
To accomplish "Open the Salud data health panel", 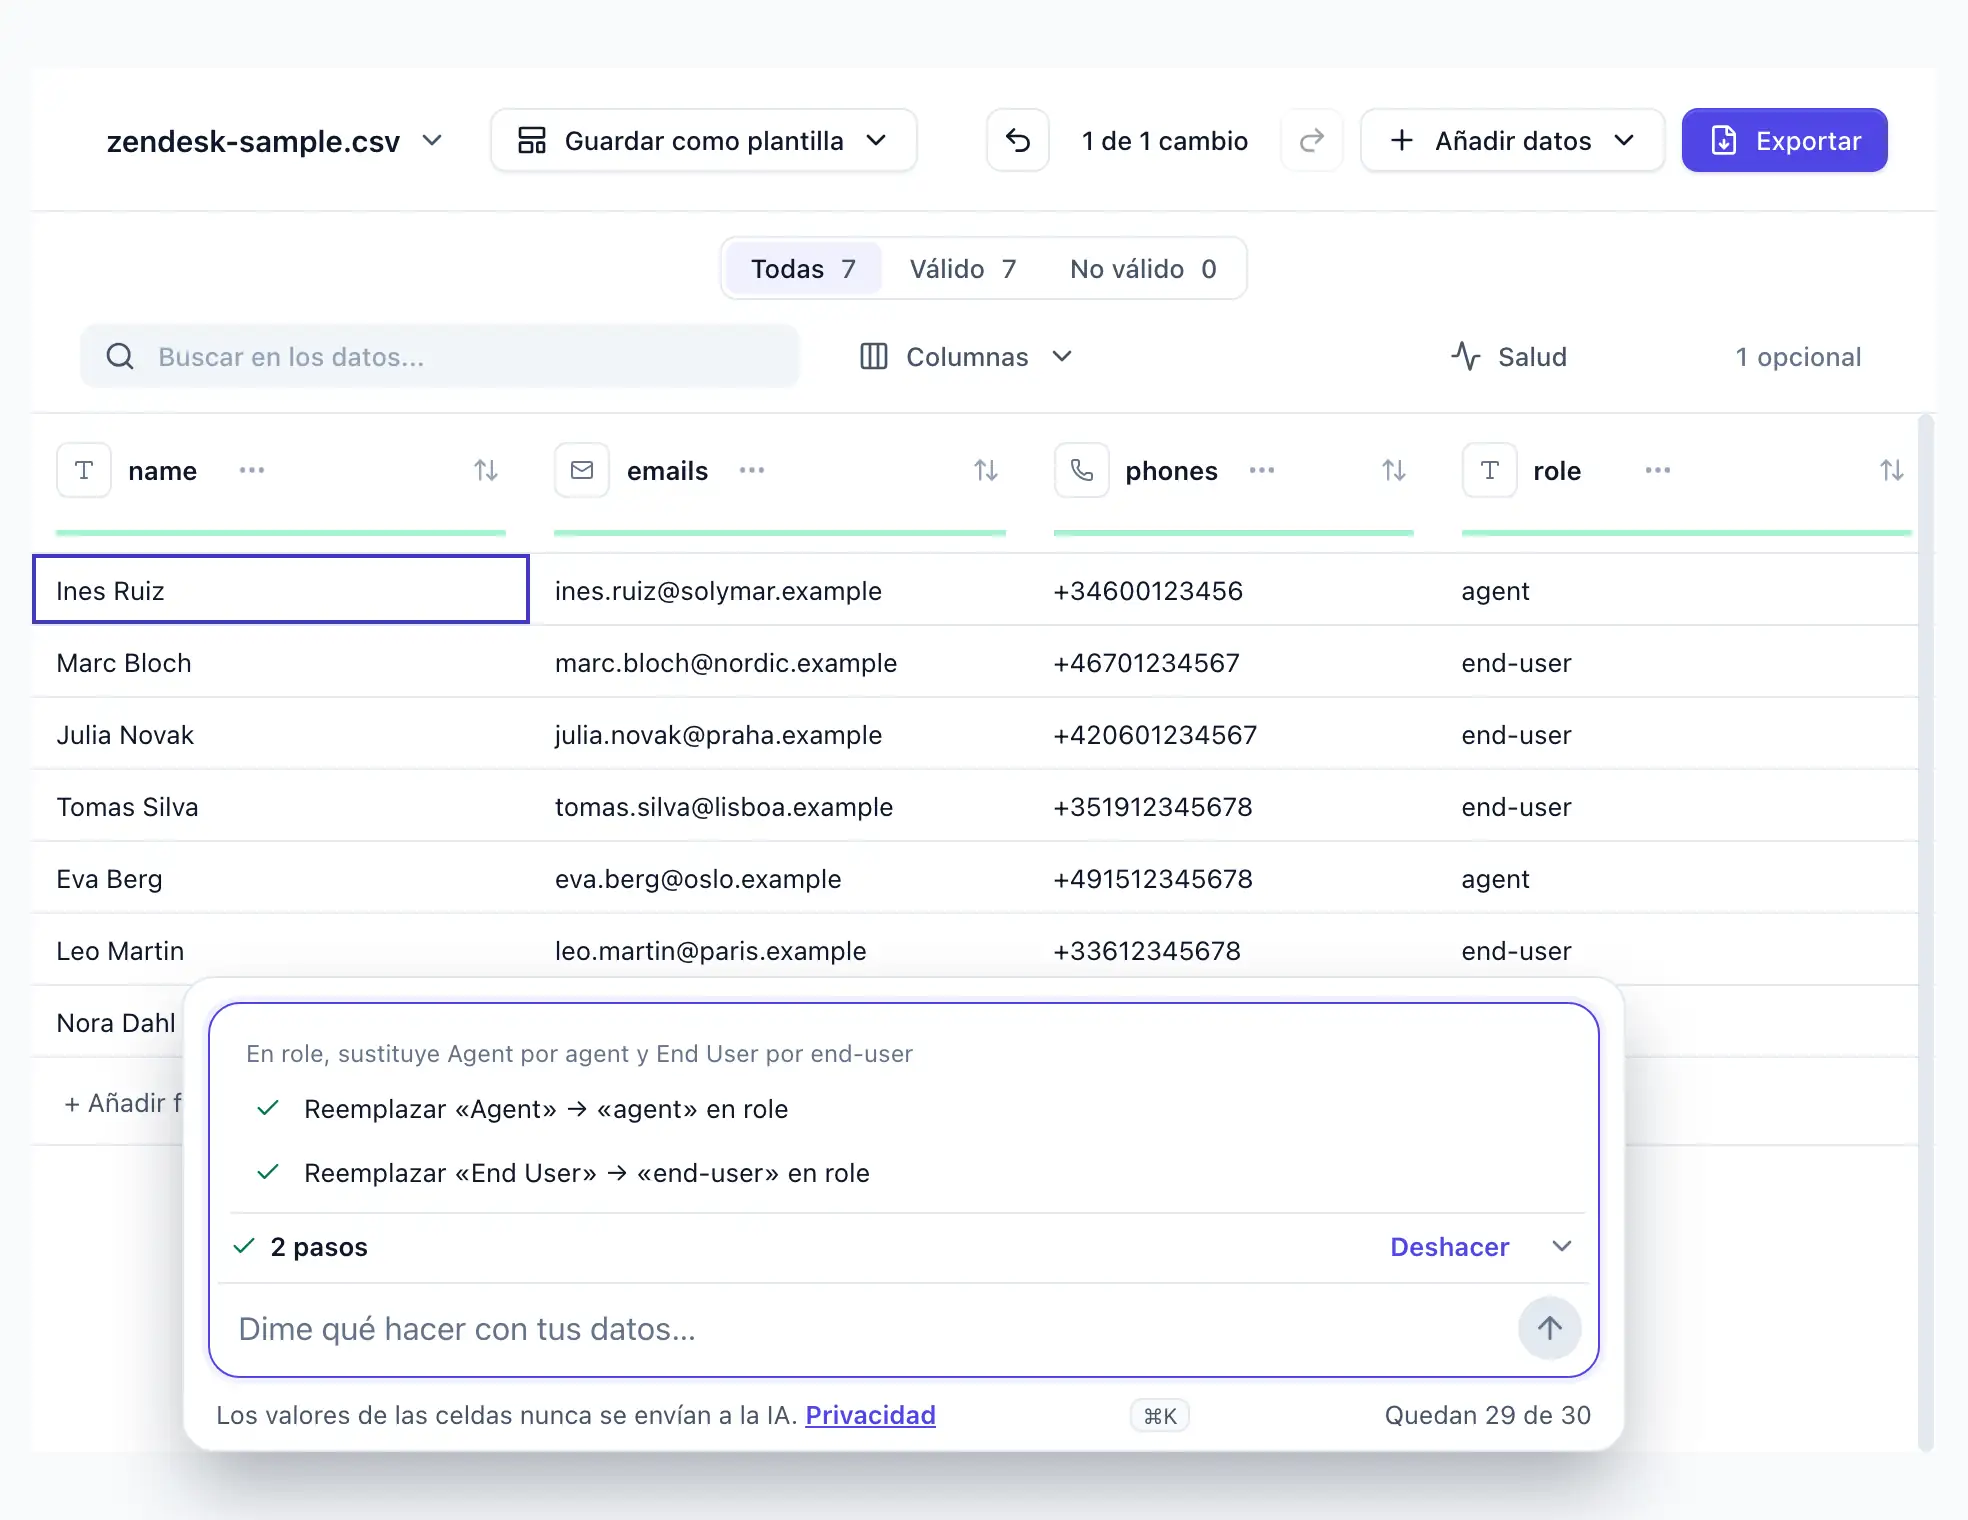I will (1509, 357).
